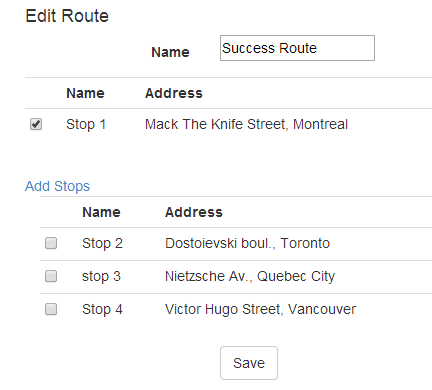Focus the route Name input field
Viewport: 432px width, 390px height.
click(x=297, y=48)
